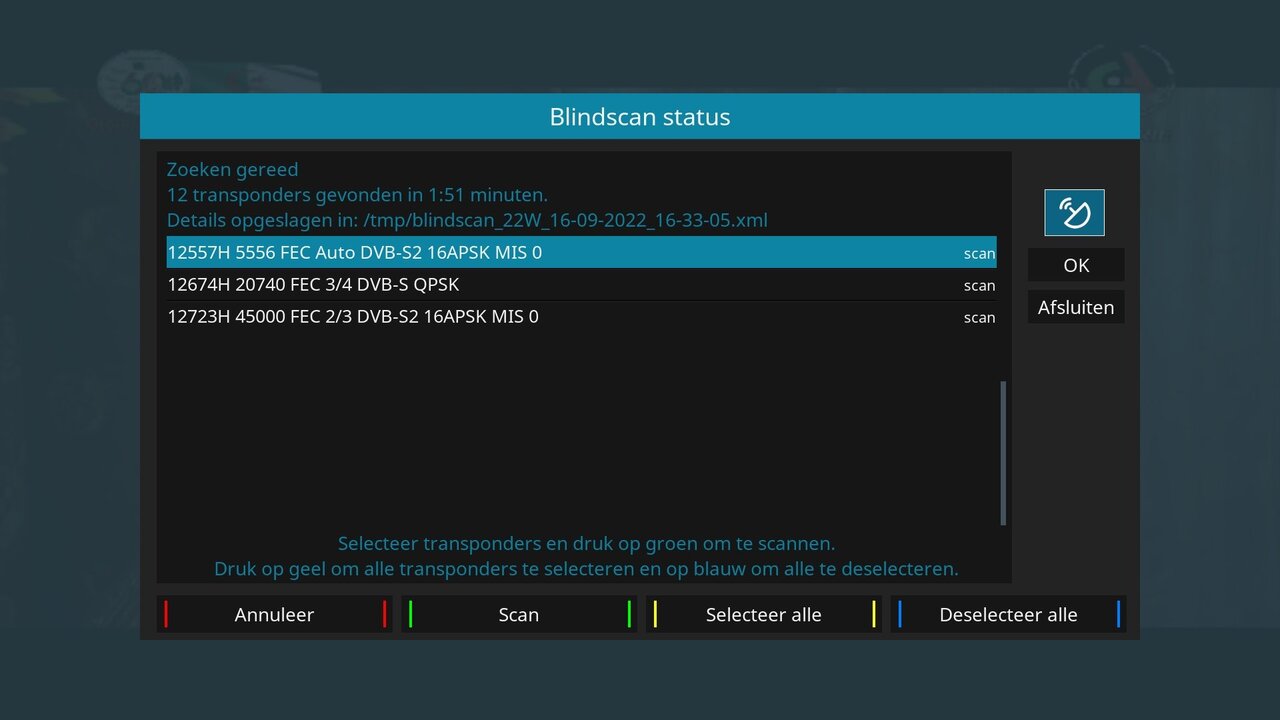Click the list scrollbar on the right
The height and width of the screenshot is (720, 1280).
pos(1001,455)
